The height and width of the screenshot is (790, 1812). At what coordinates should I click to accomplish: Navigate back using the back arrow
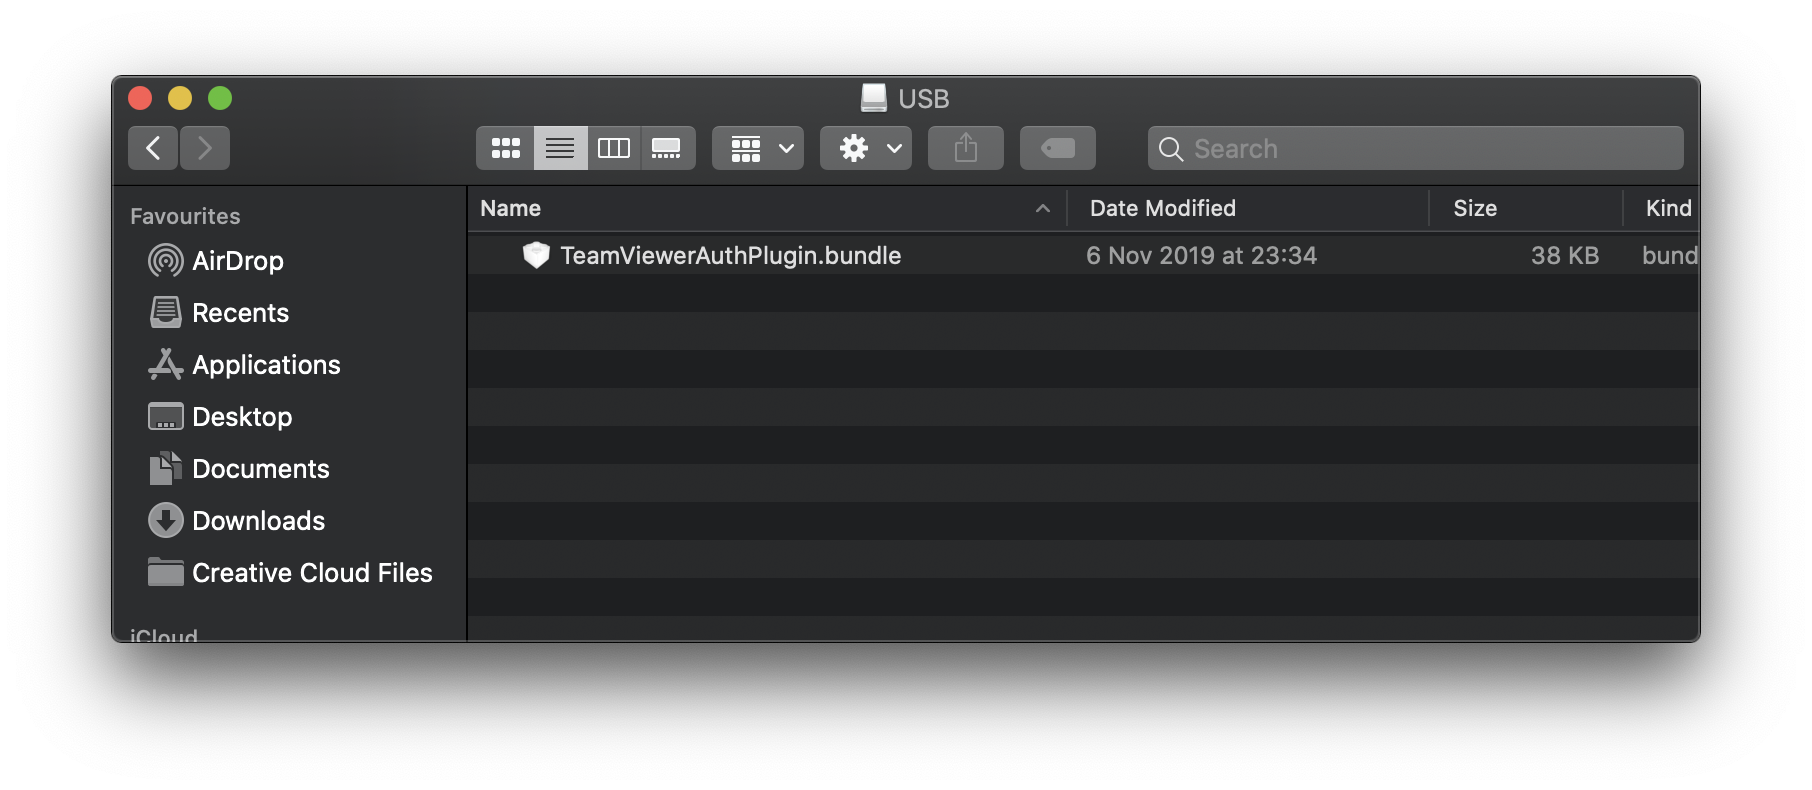point(152,147)
